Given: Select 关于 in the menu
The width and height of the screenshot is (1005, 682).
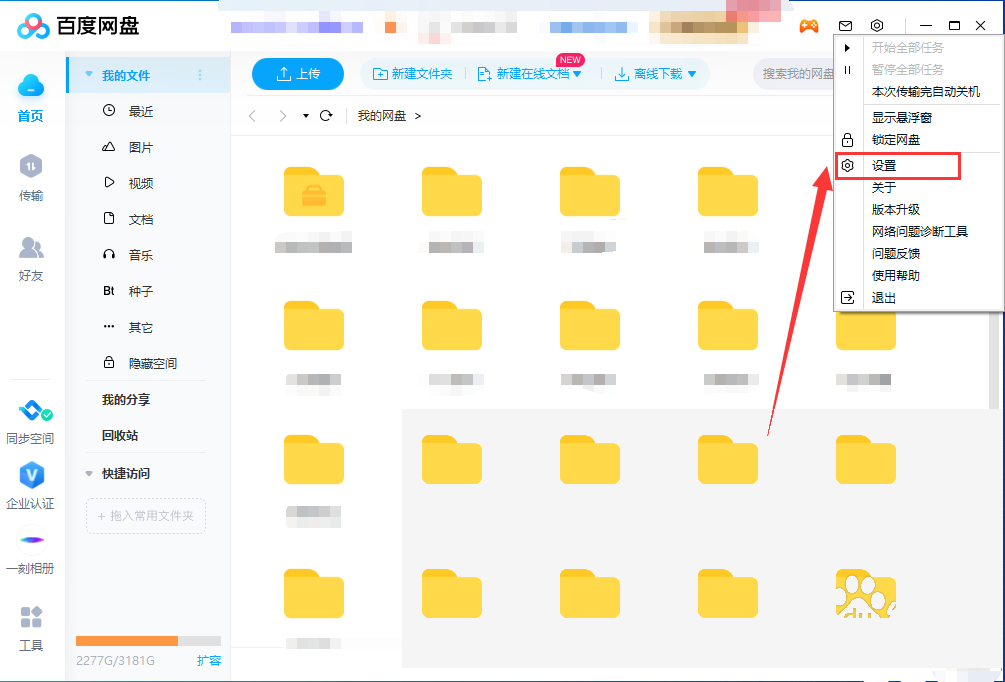Looking at the screenshot, I should click(883, 188).
